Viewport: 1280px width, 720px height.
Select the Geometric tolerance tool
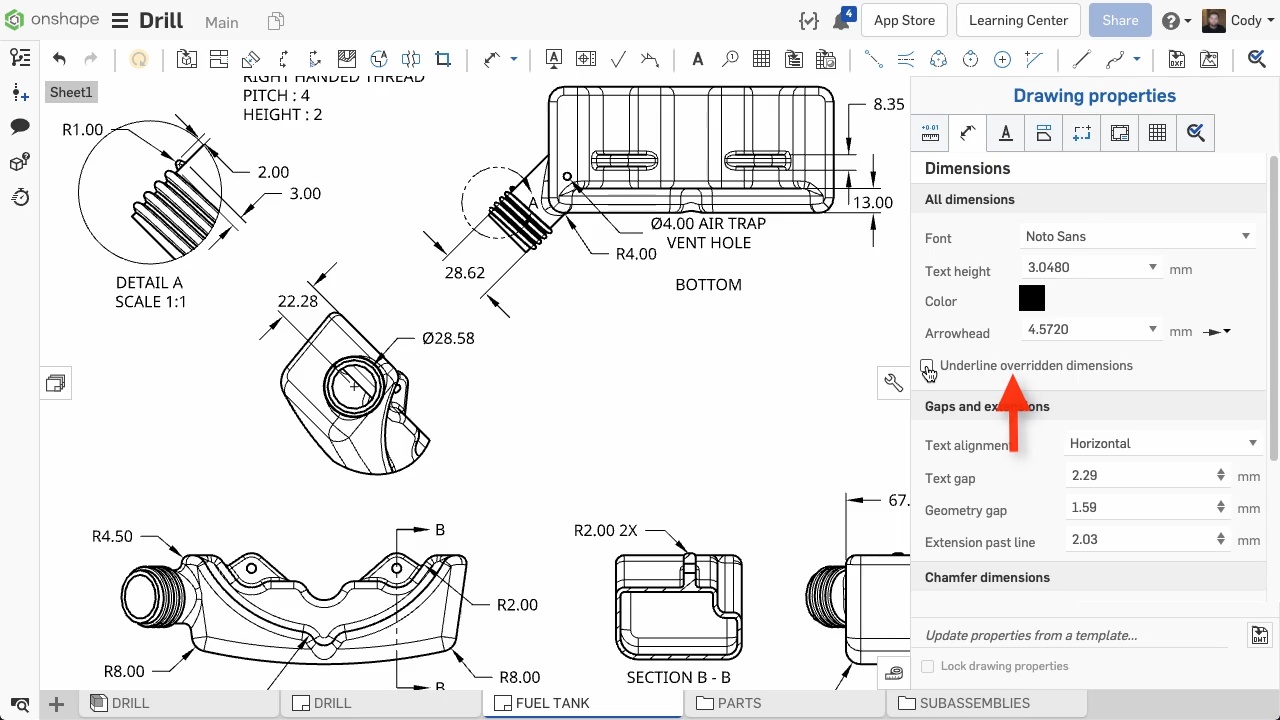(x=586, y=59)
